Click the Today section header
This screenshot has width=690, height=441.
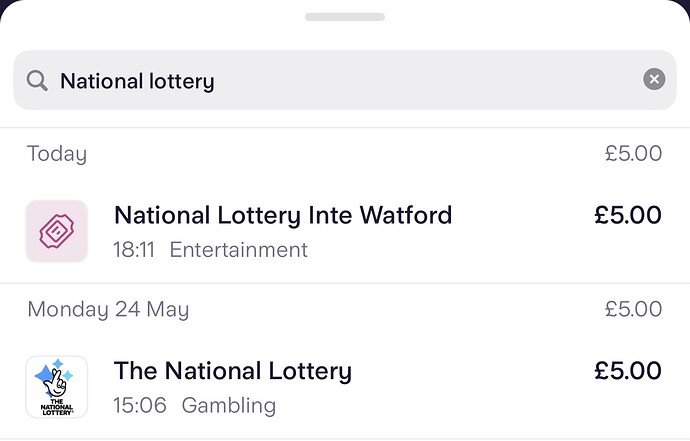(x=57, y=153)
